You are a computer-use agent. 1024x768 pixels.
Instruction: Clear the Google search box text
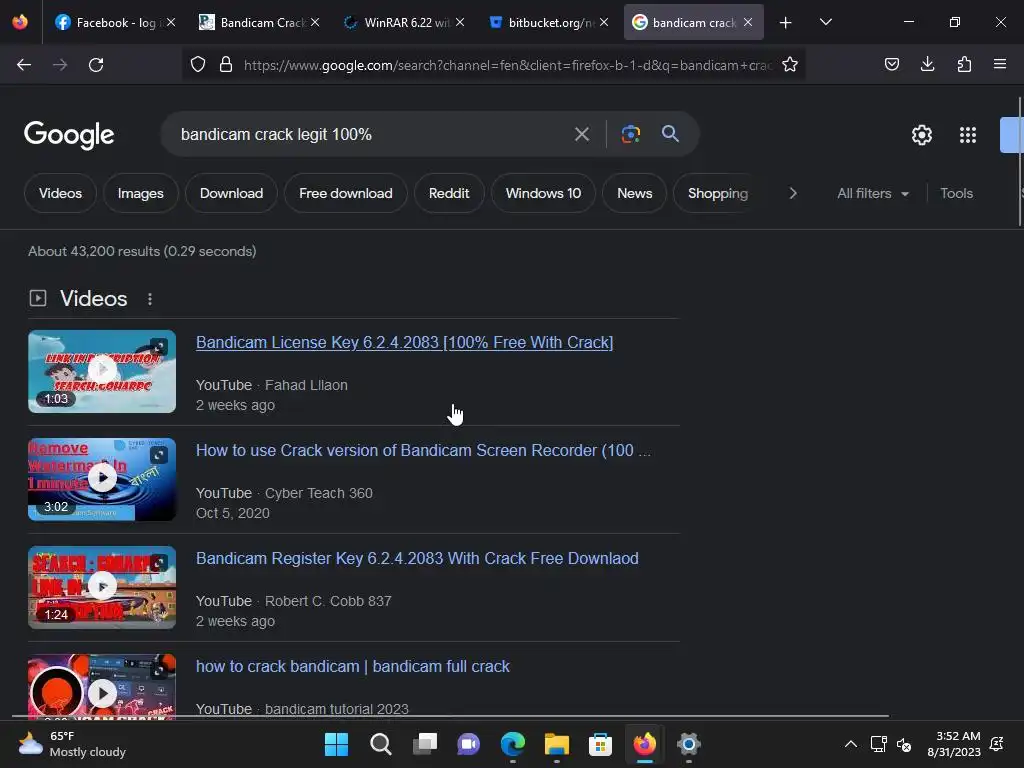581,135
